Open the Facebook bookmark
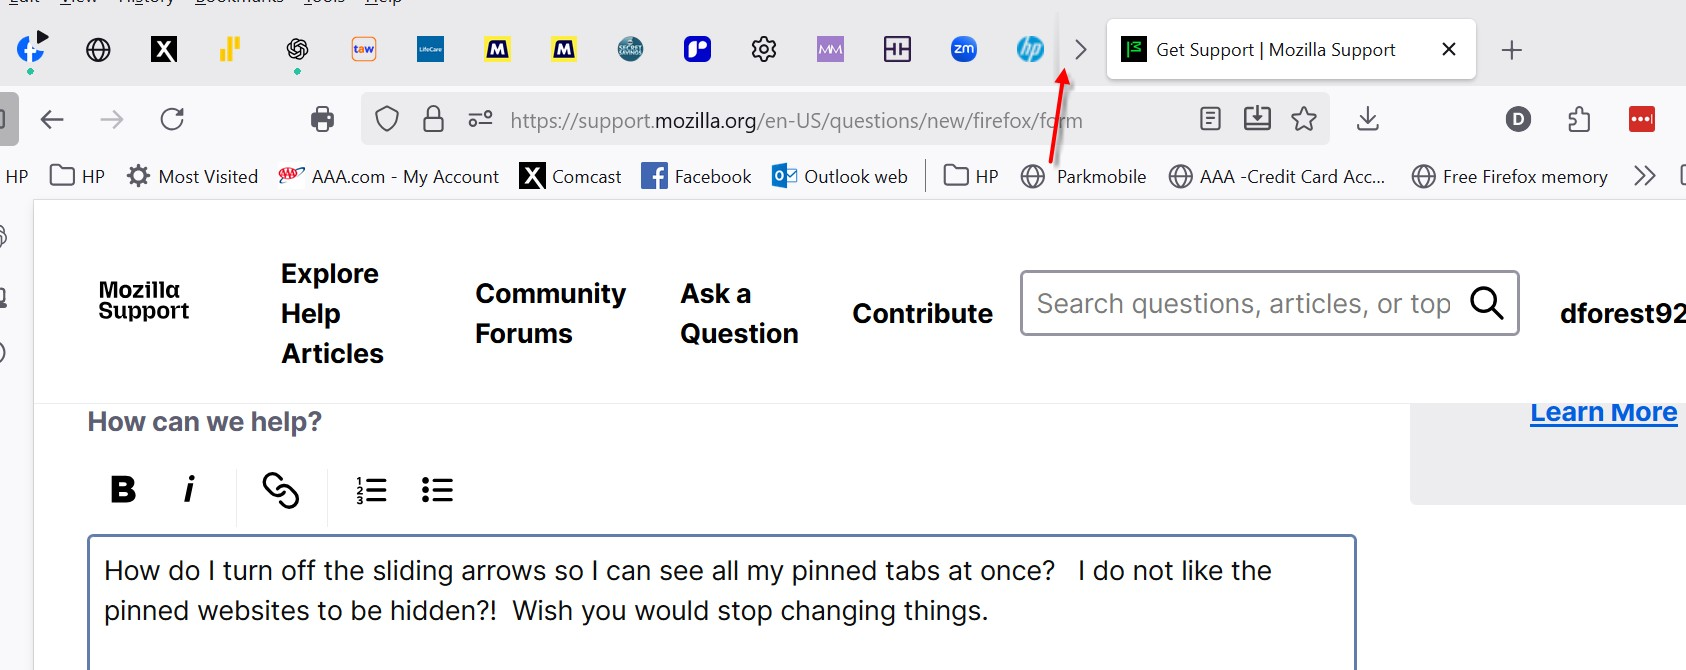This screenshot has width=1686, height=670. coord(696,177)
